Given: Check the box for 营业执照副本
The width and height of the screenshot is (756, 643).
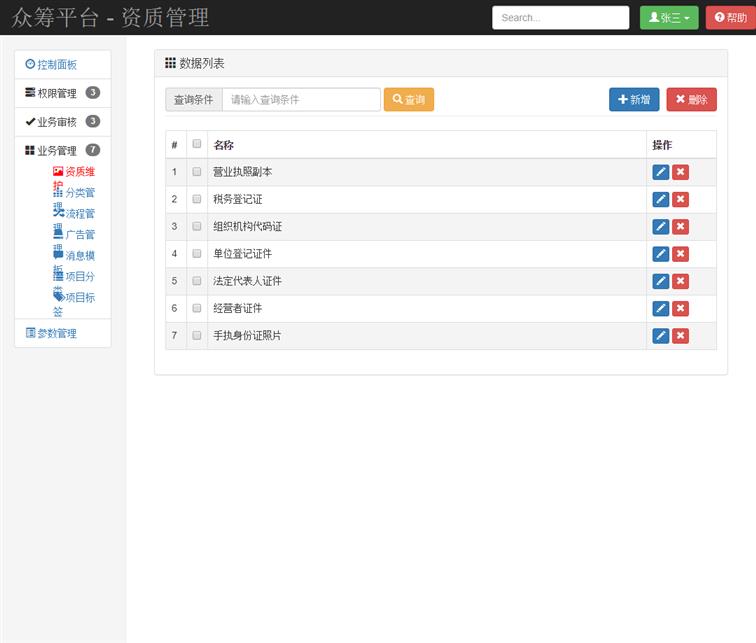Looking at the screenshot, I should [197, 172].
